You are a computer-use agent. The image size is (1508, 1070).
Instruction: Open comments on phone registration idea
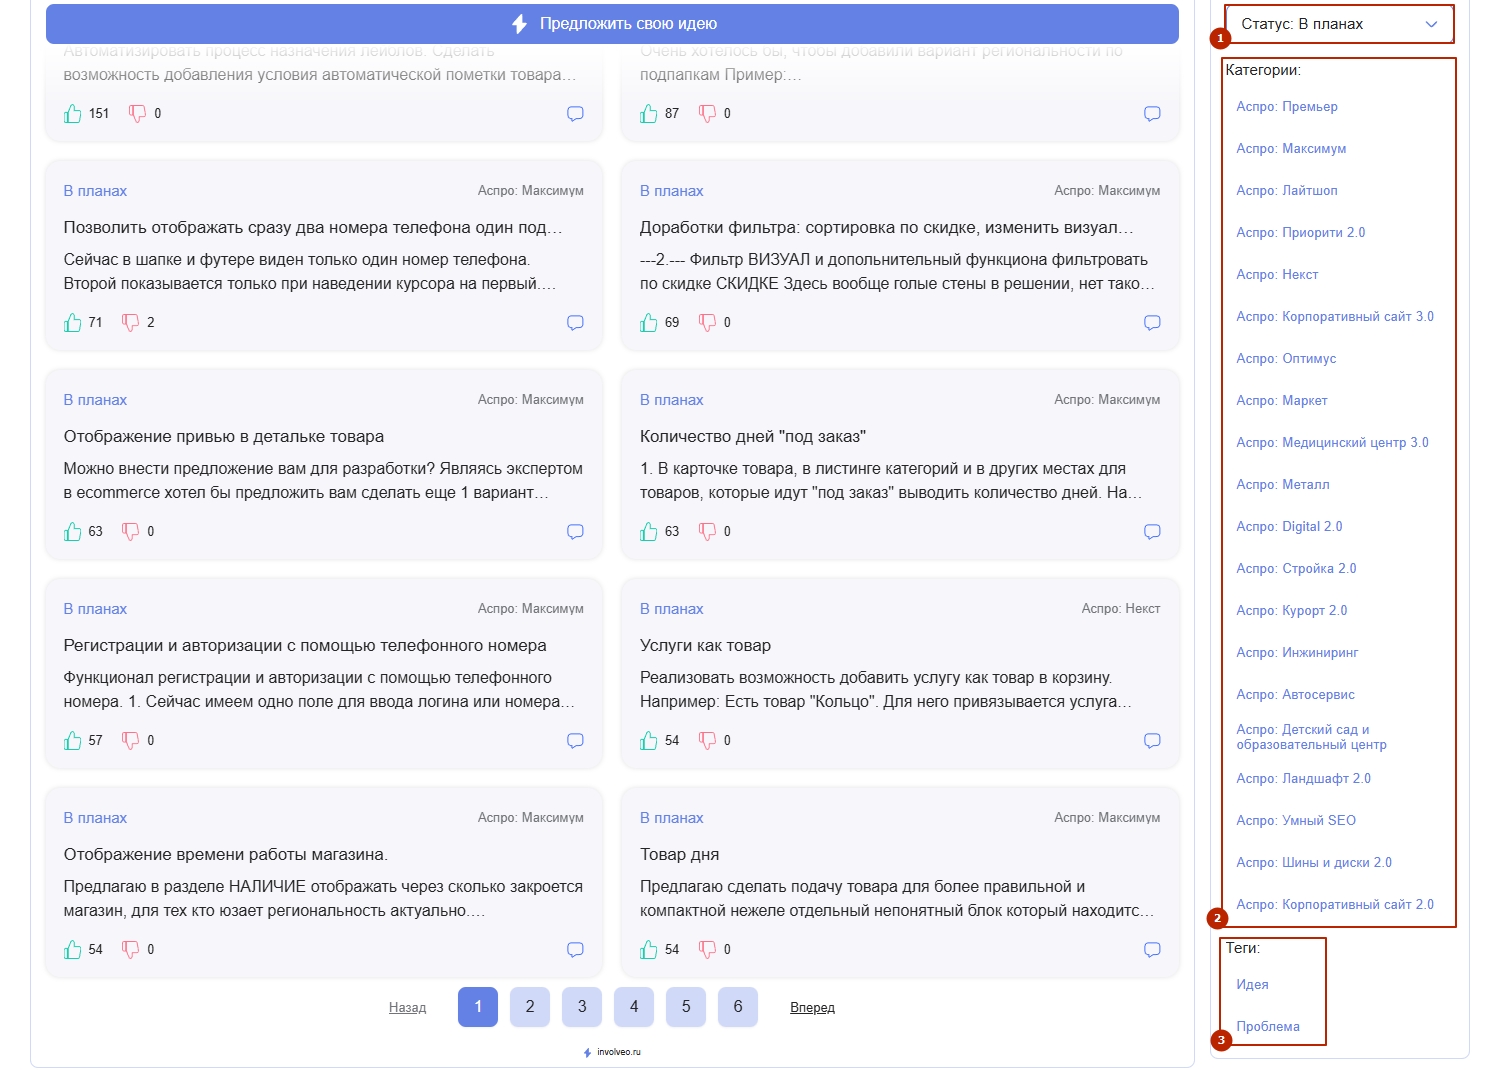575,740
